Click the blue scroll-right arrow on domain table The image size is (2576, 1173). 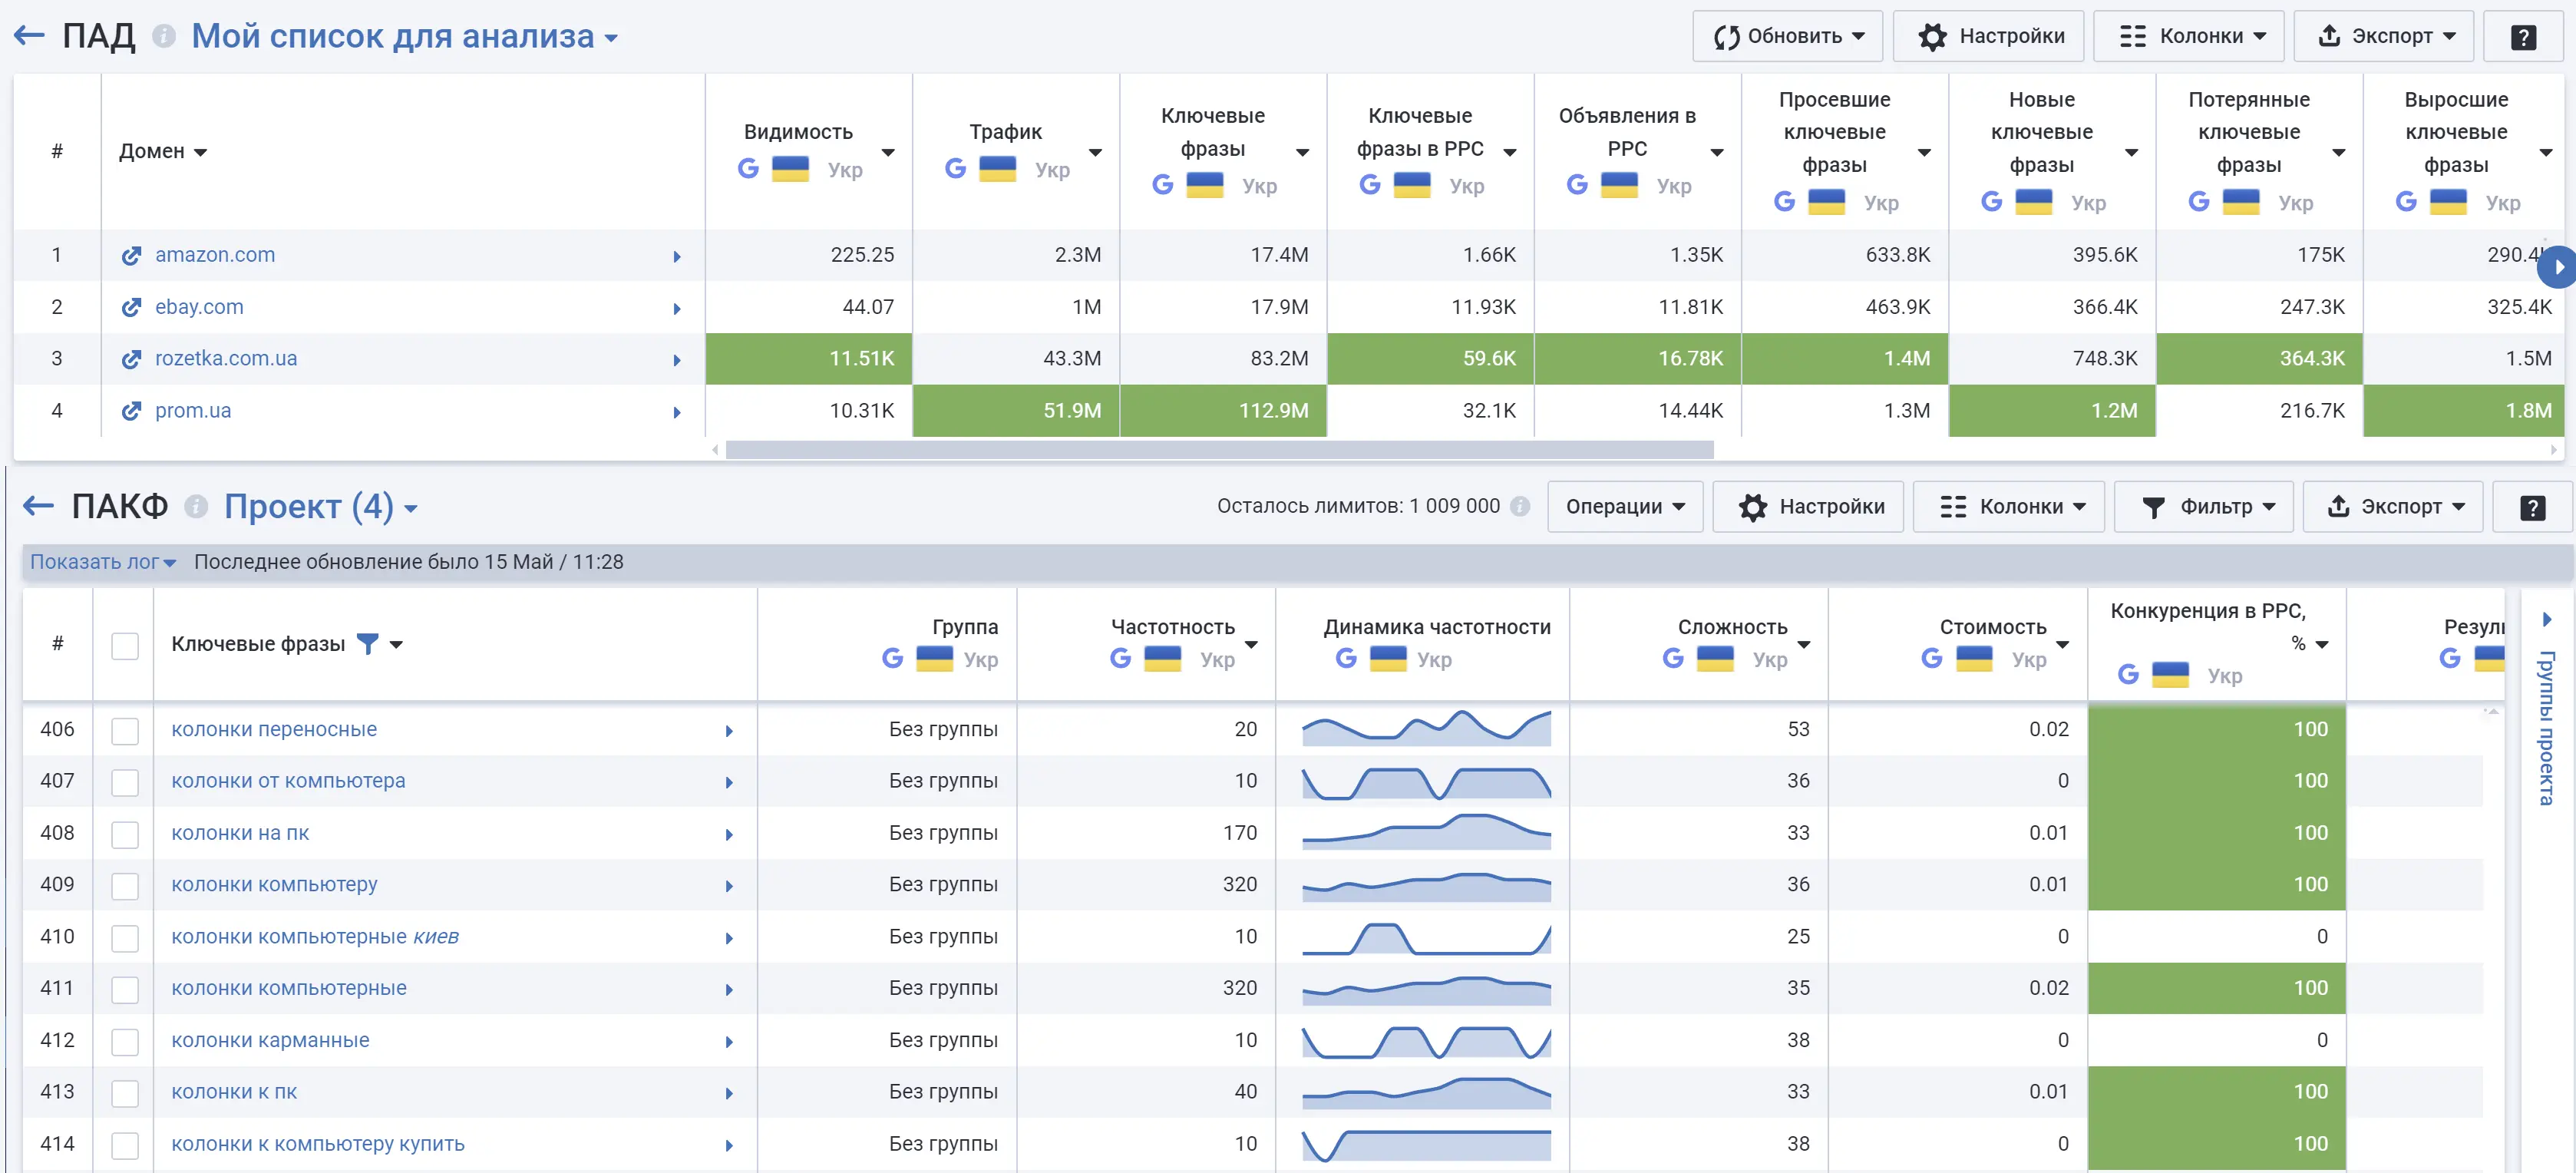click(x=2557, y=267)
